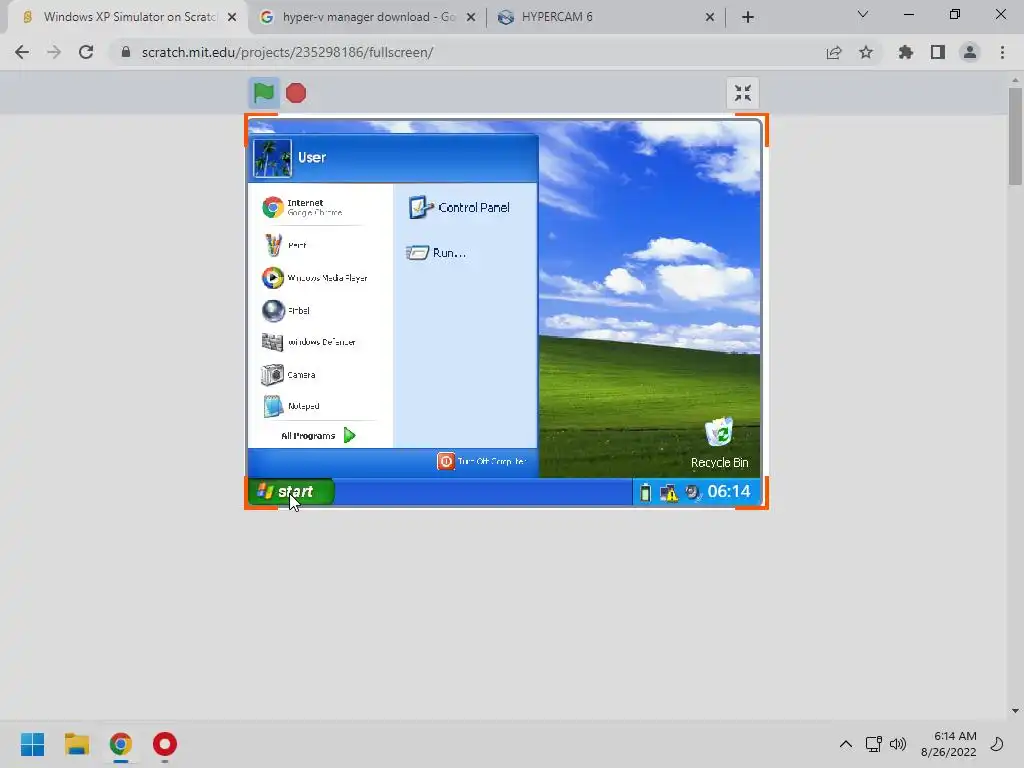Open Chrome profile avatar

click(970, 52)
